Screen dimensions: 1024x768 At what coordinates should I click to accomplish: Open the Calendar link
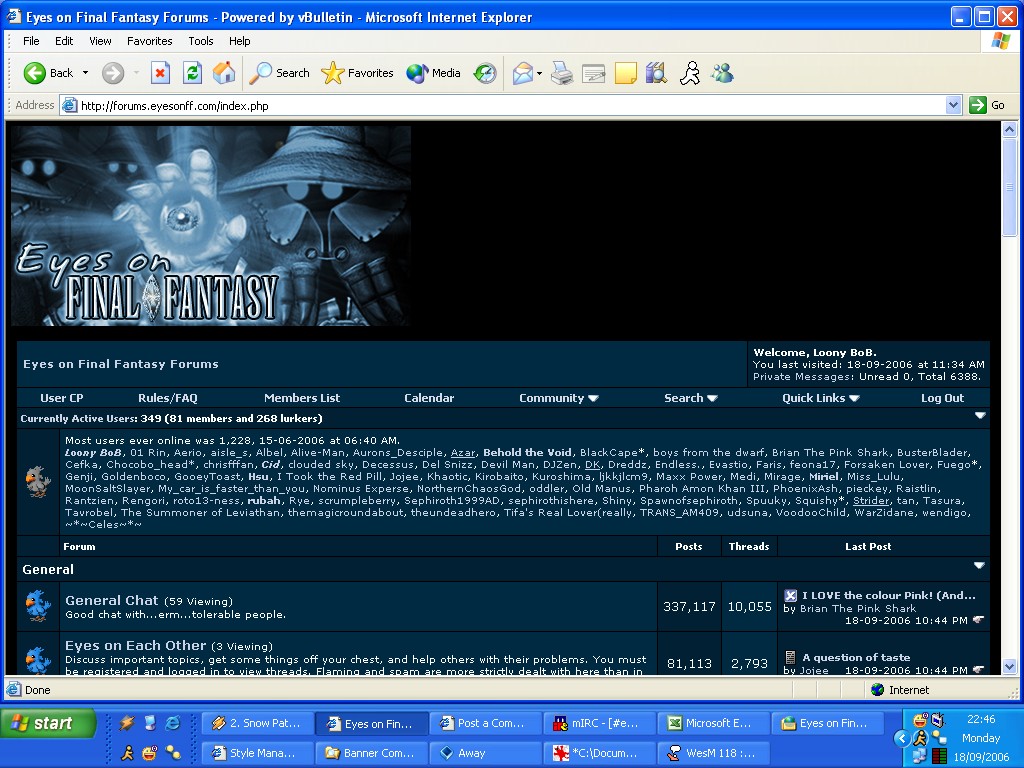pyautogui.click(x=429, y=398)
